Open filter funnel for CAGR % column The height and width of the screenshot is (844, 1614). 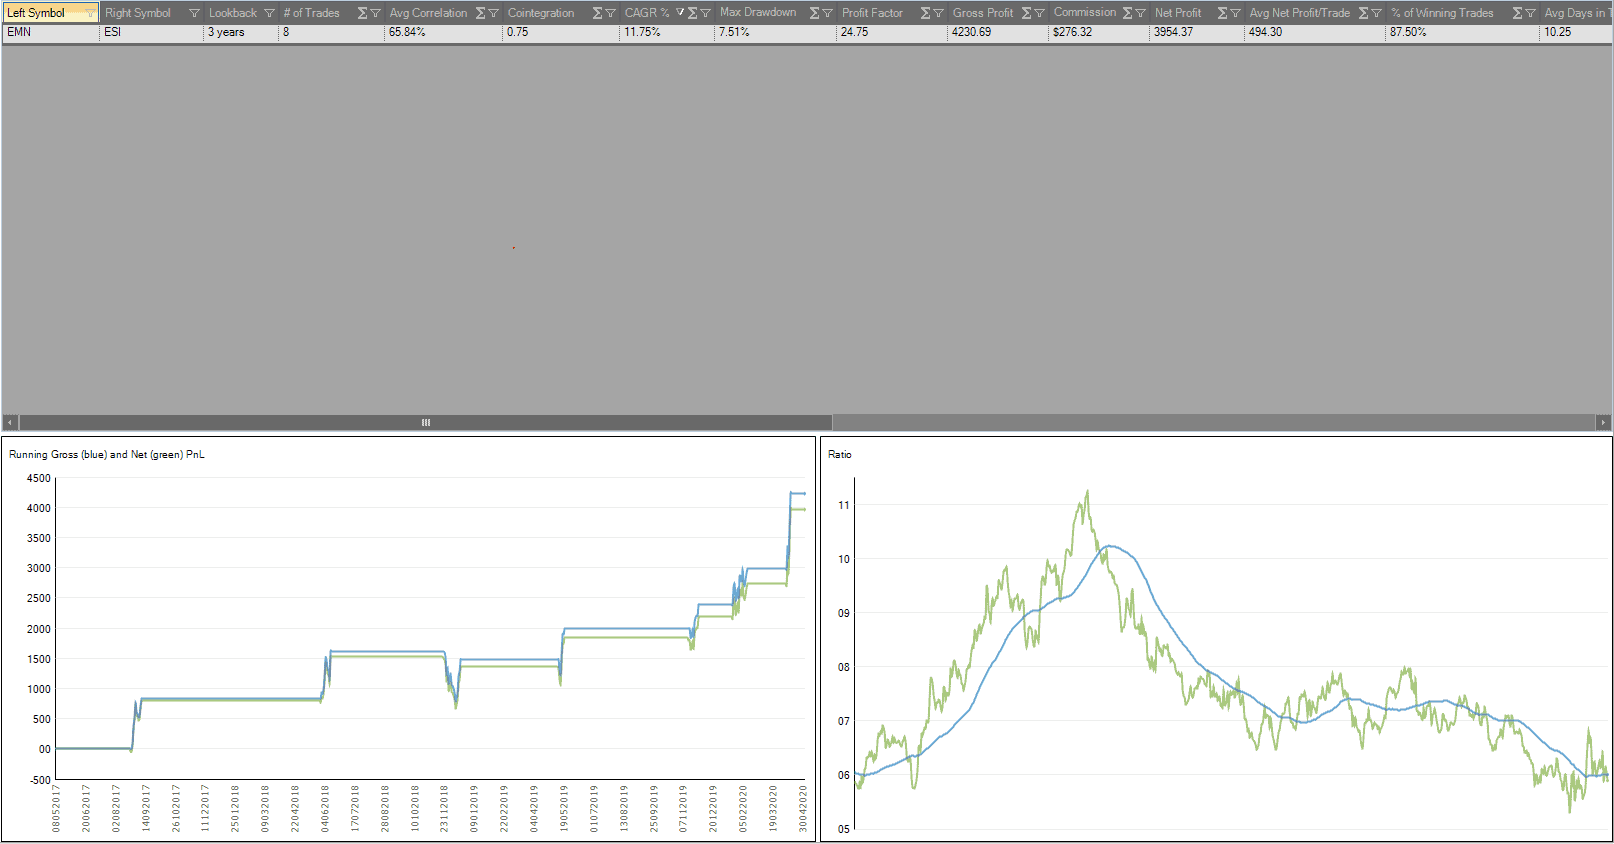(705, 13)
